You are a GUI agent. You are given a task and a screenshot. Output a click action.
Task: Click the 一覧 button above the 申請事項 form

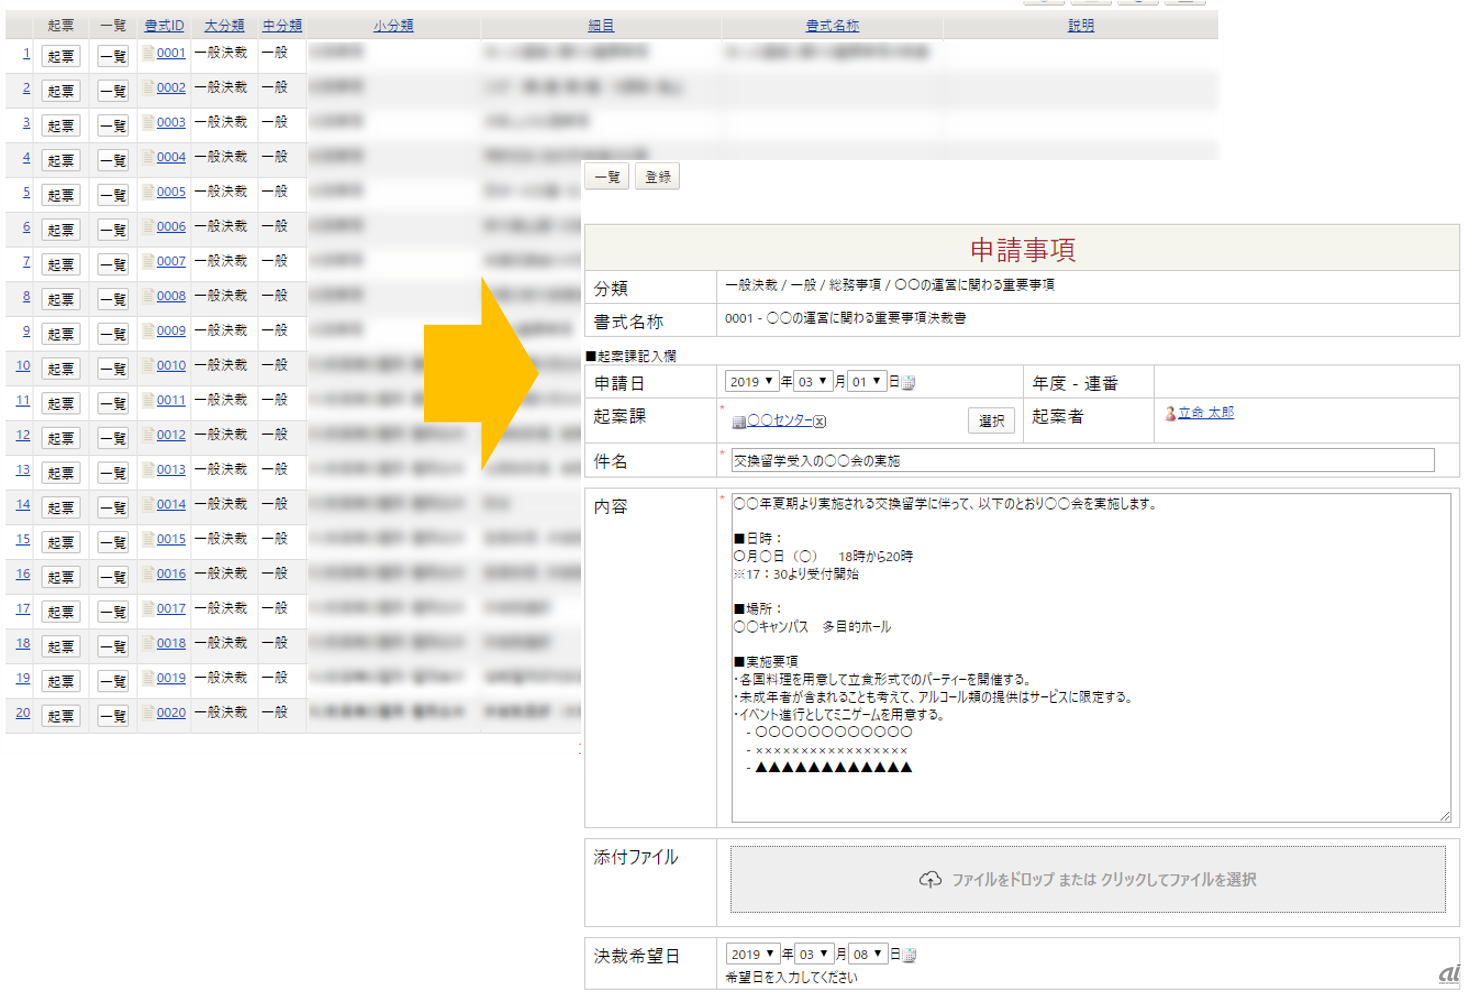point(607,177)
